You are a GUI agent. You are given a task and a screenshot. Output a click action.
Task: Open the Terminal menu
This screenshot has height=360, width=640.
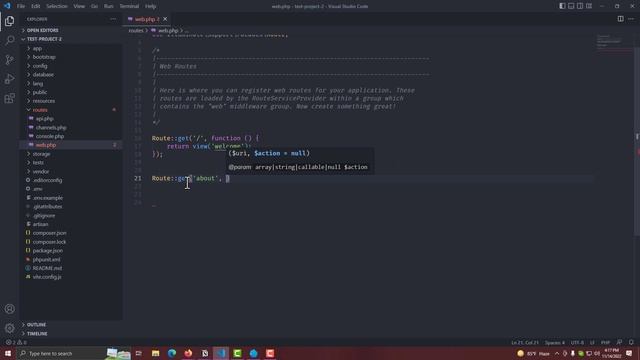click(x=129, y=6)
